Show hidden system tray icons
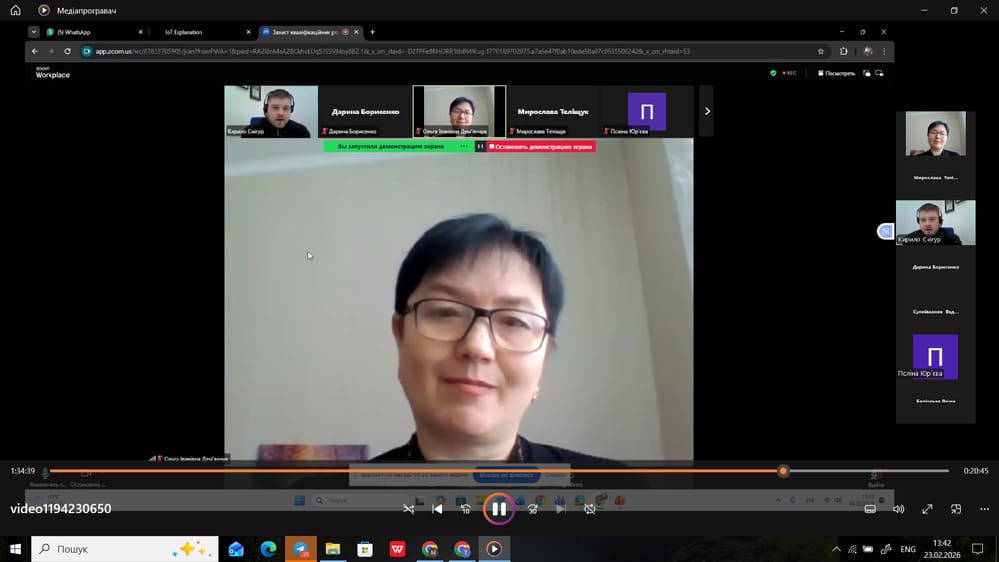This screenshot has width=999, height=562. tap(837, 549)
